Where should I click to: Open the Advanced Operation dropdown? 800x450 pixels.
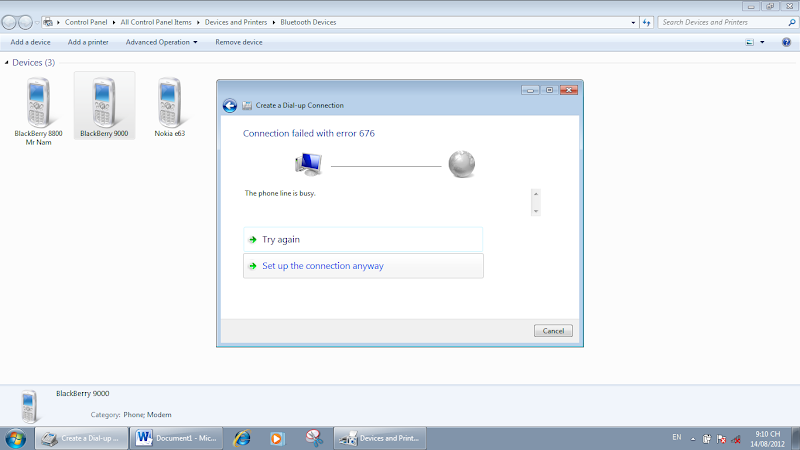tap(161, 42)
